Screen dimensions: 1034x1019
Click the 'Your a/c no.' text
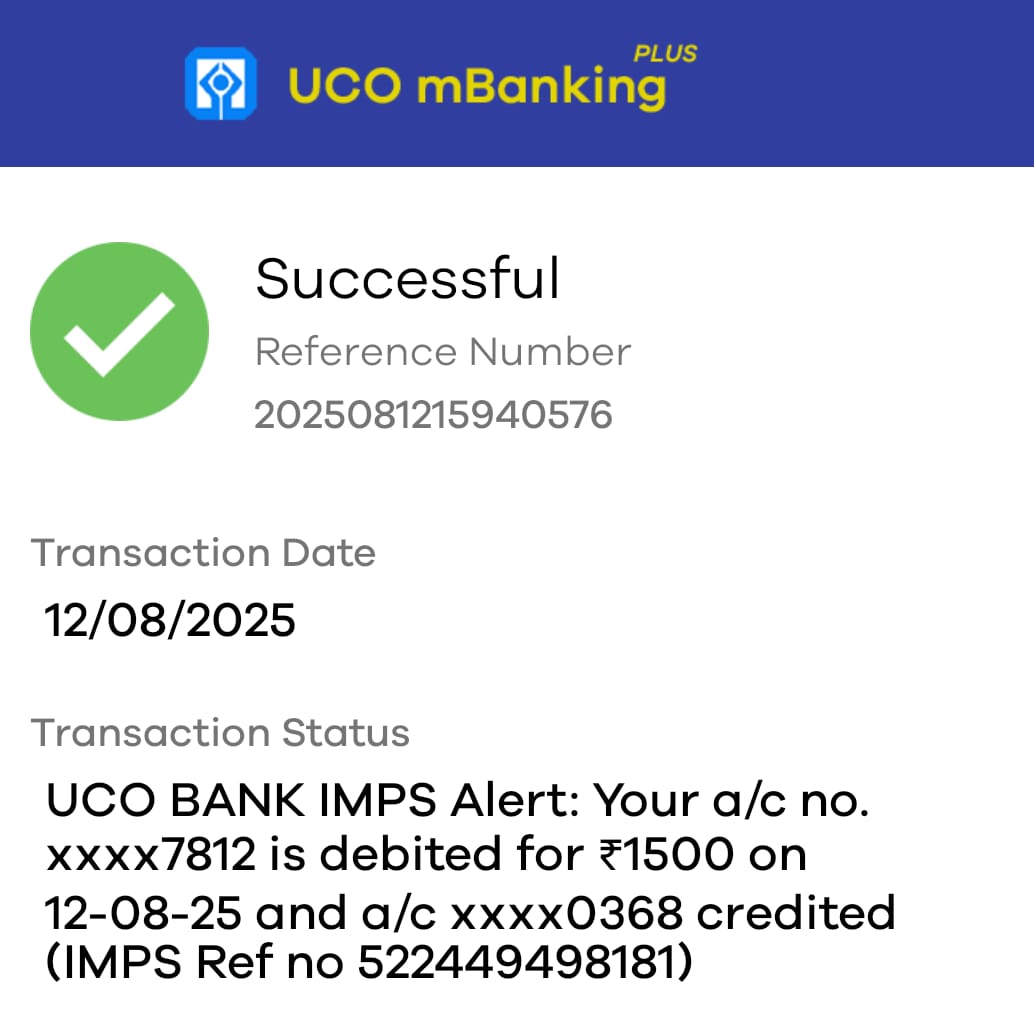coord(732,801)
